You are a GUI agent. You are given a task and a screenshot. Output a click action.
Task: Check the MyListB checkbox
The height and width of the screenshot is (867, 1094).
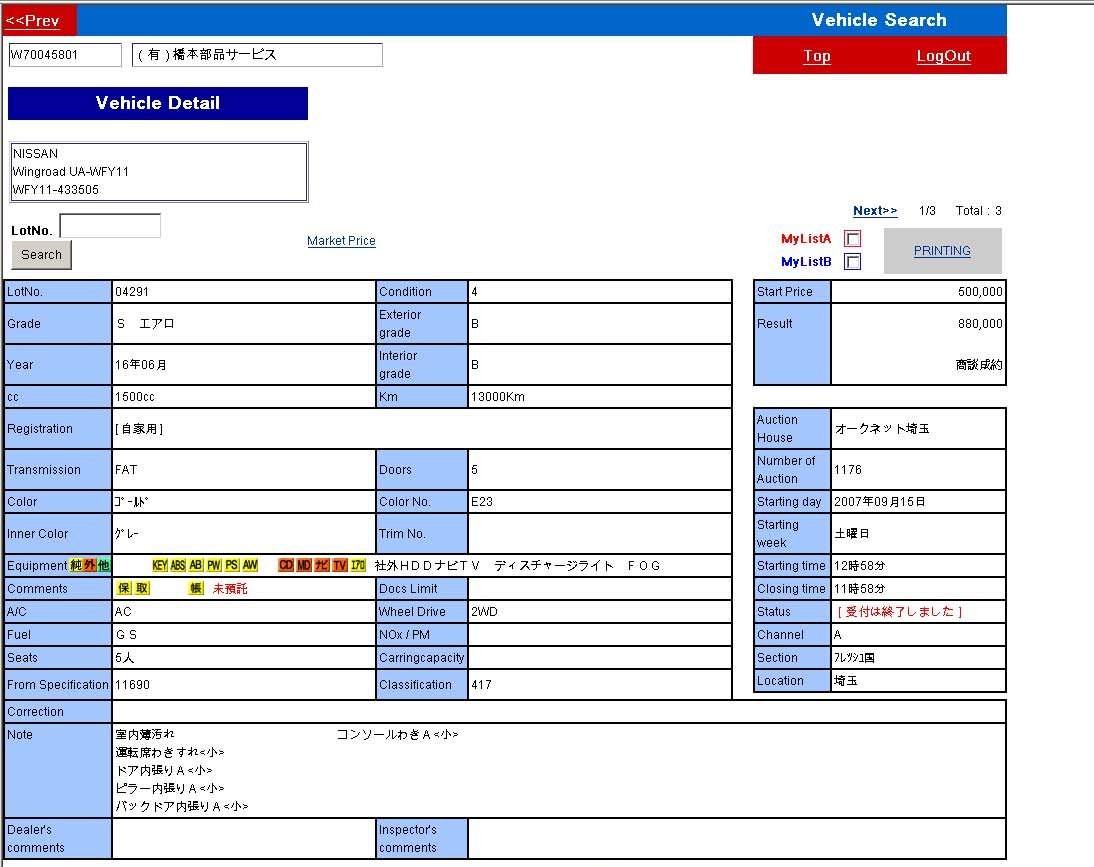pos(853,262)
